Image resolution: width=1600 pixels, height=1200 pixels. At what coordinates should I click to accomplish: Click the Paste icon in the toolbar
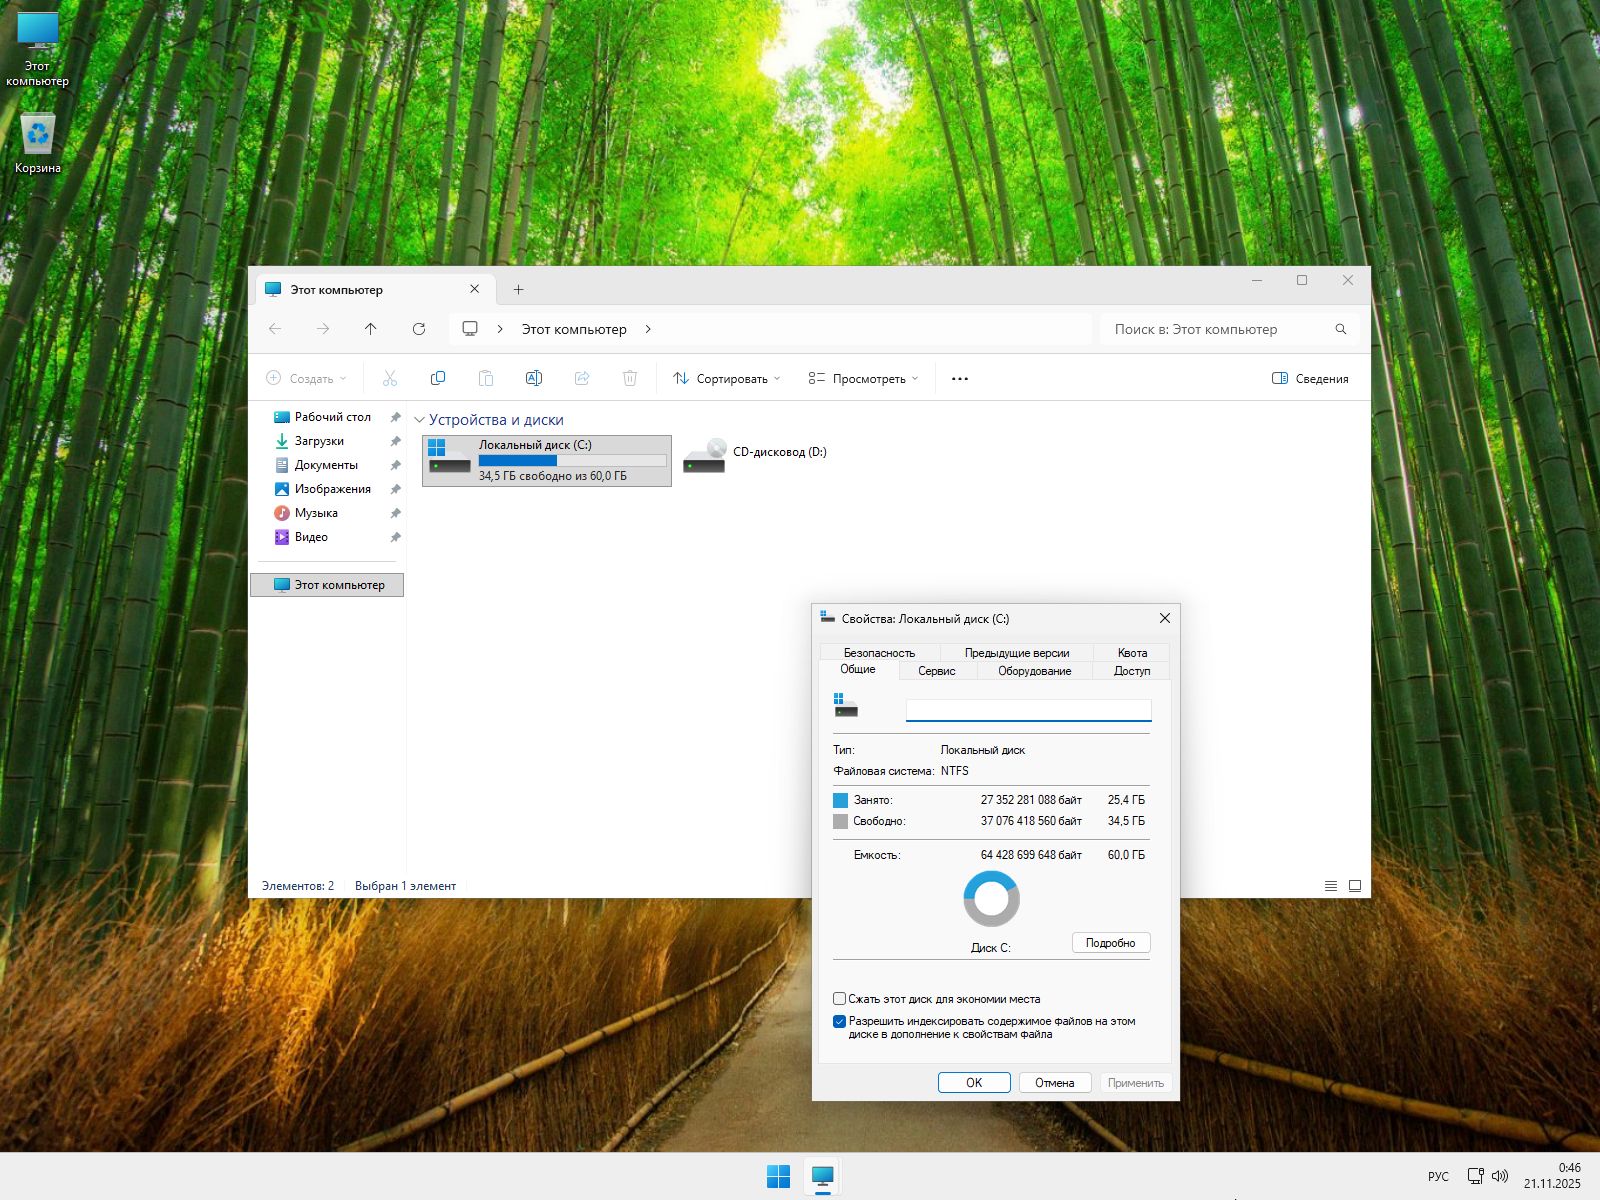[486, 378]
